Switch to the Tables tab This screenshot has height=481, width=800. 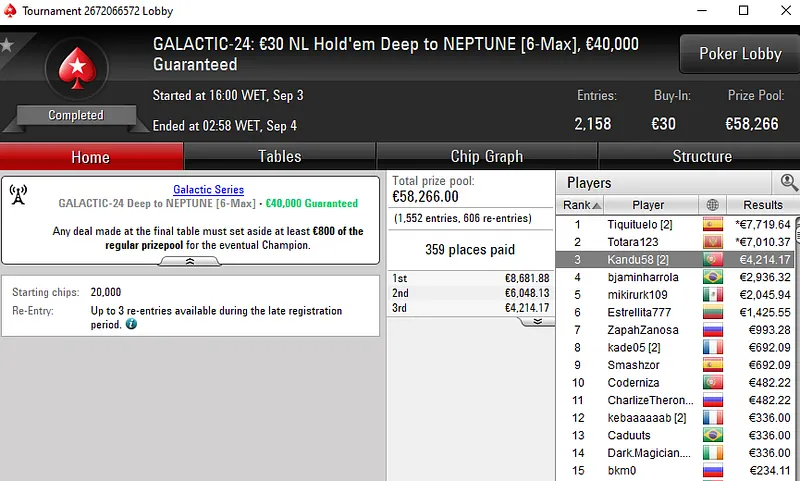(x=280, y=156)
